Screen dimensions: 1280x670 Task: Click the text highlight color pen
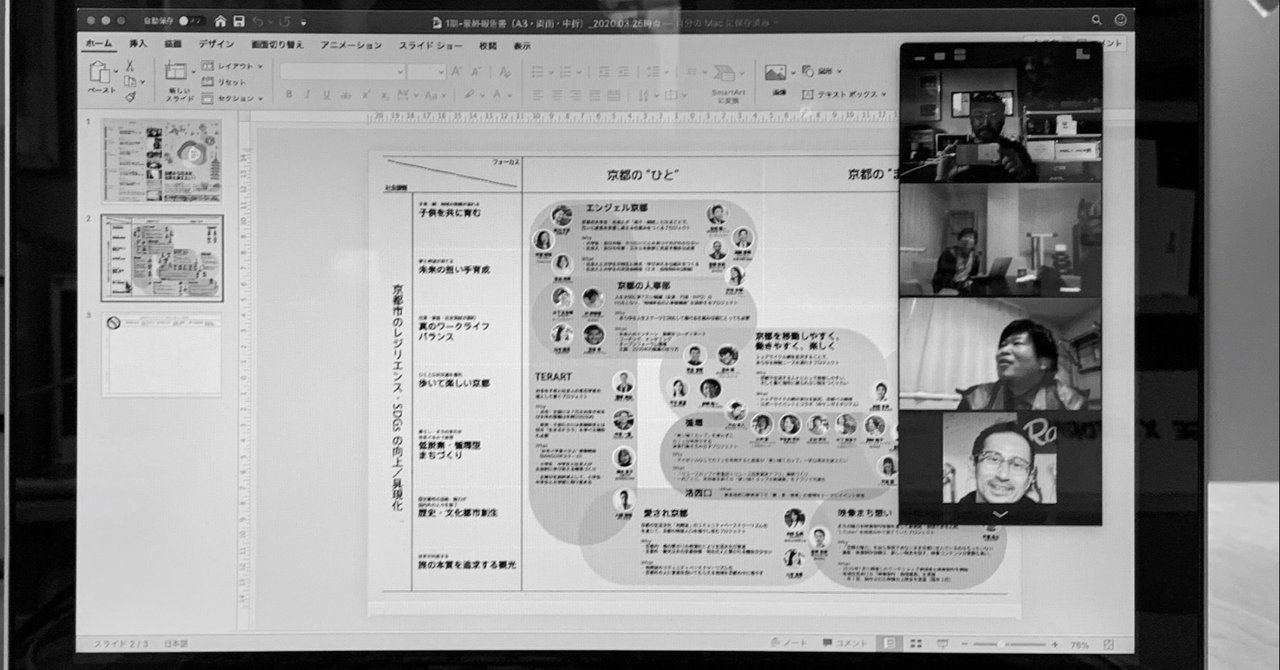[x=468, y=94]
